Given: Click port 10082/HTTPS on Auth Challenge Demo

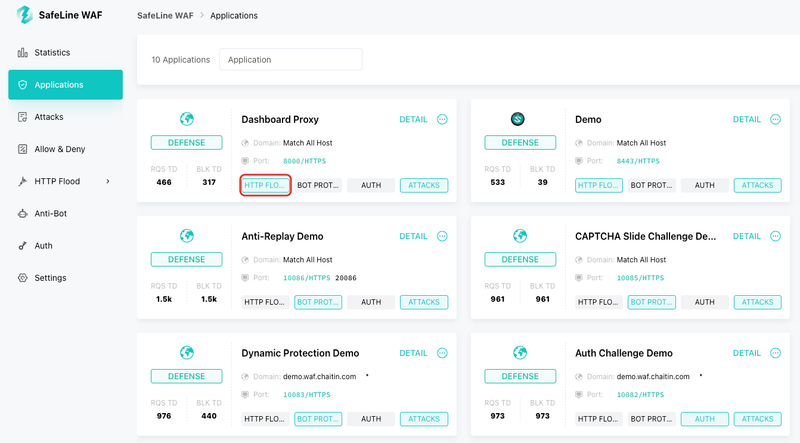Looking at the screenshot, I should pyautogui.click(x=640, y=395).
